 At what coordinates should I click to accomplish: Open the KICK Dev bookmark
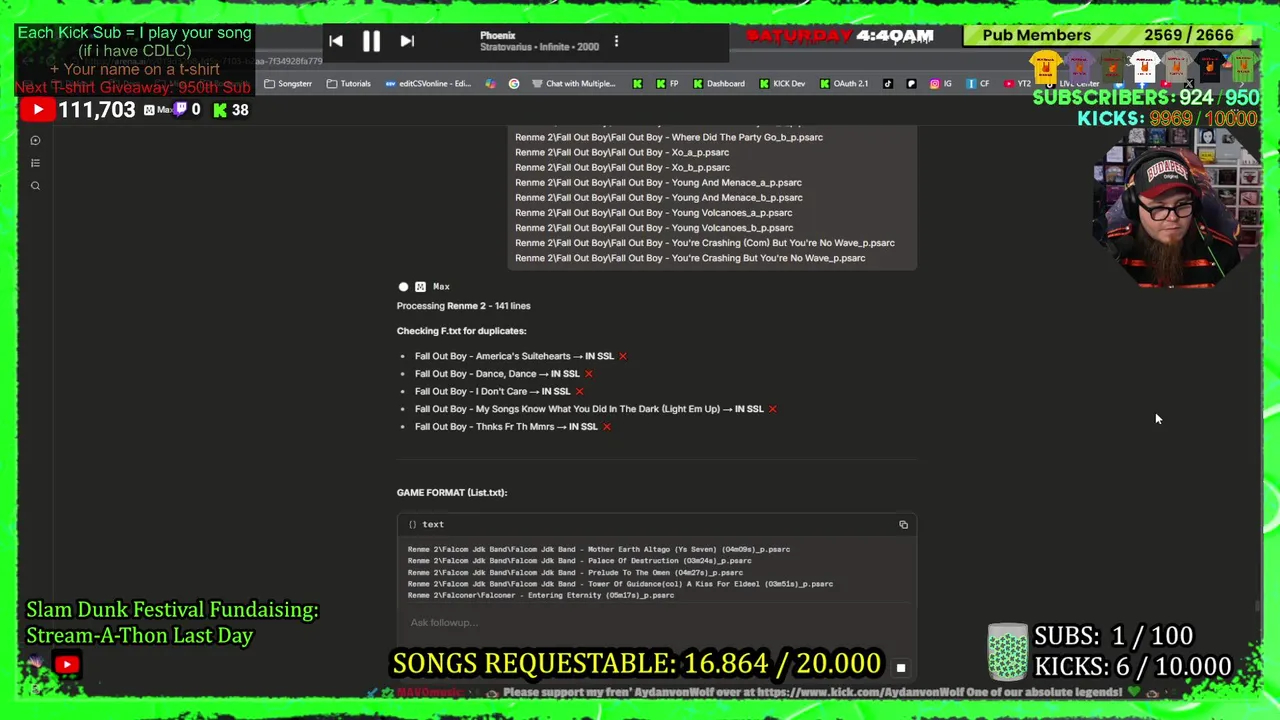click(782, 84)
